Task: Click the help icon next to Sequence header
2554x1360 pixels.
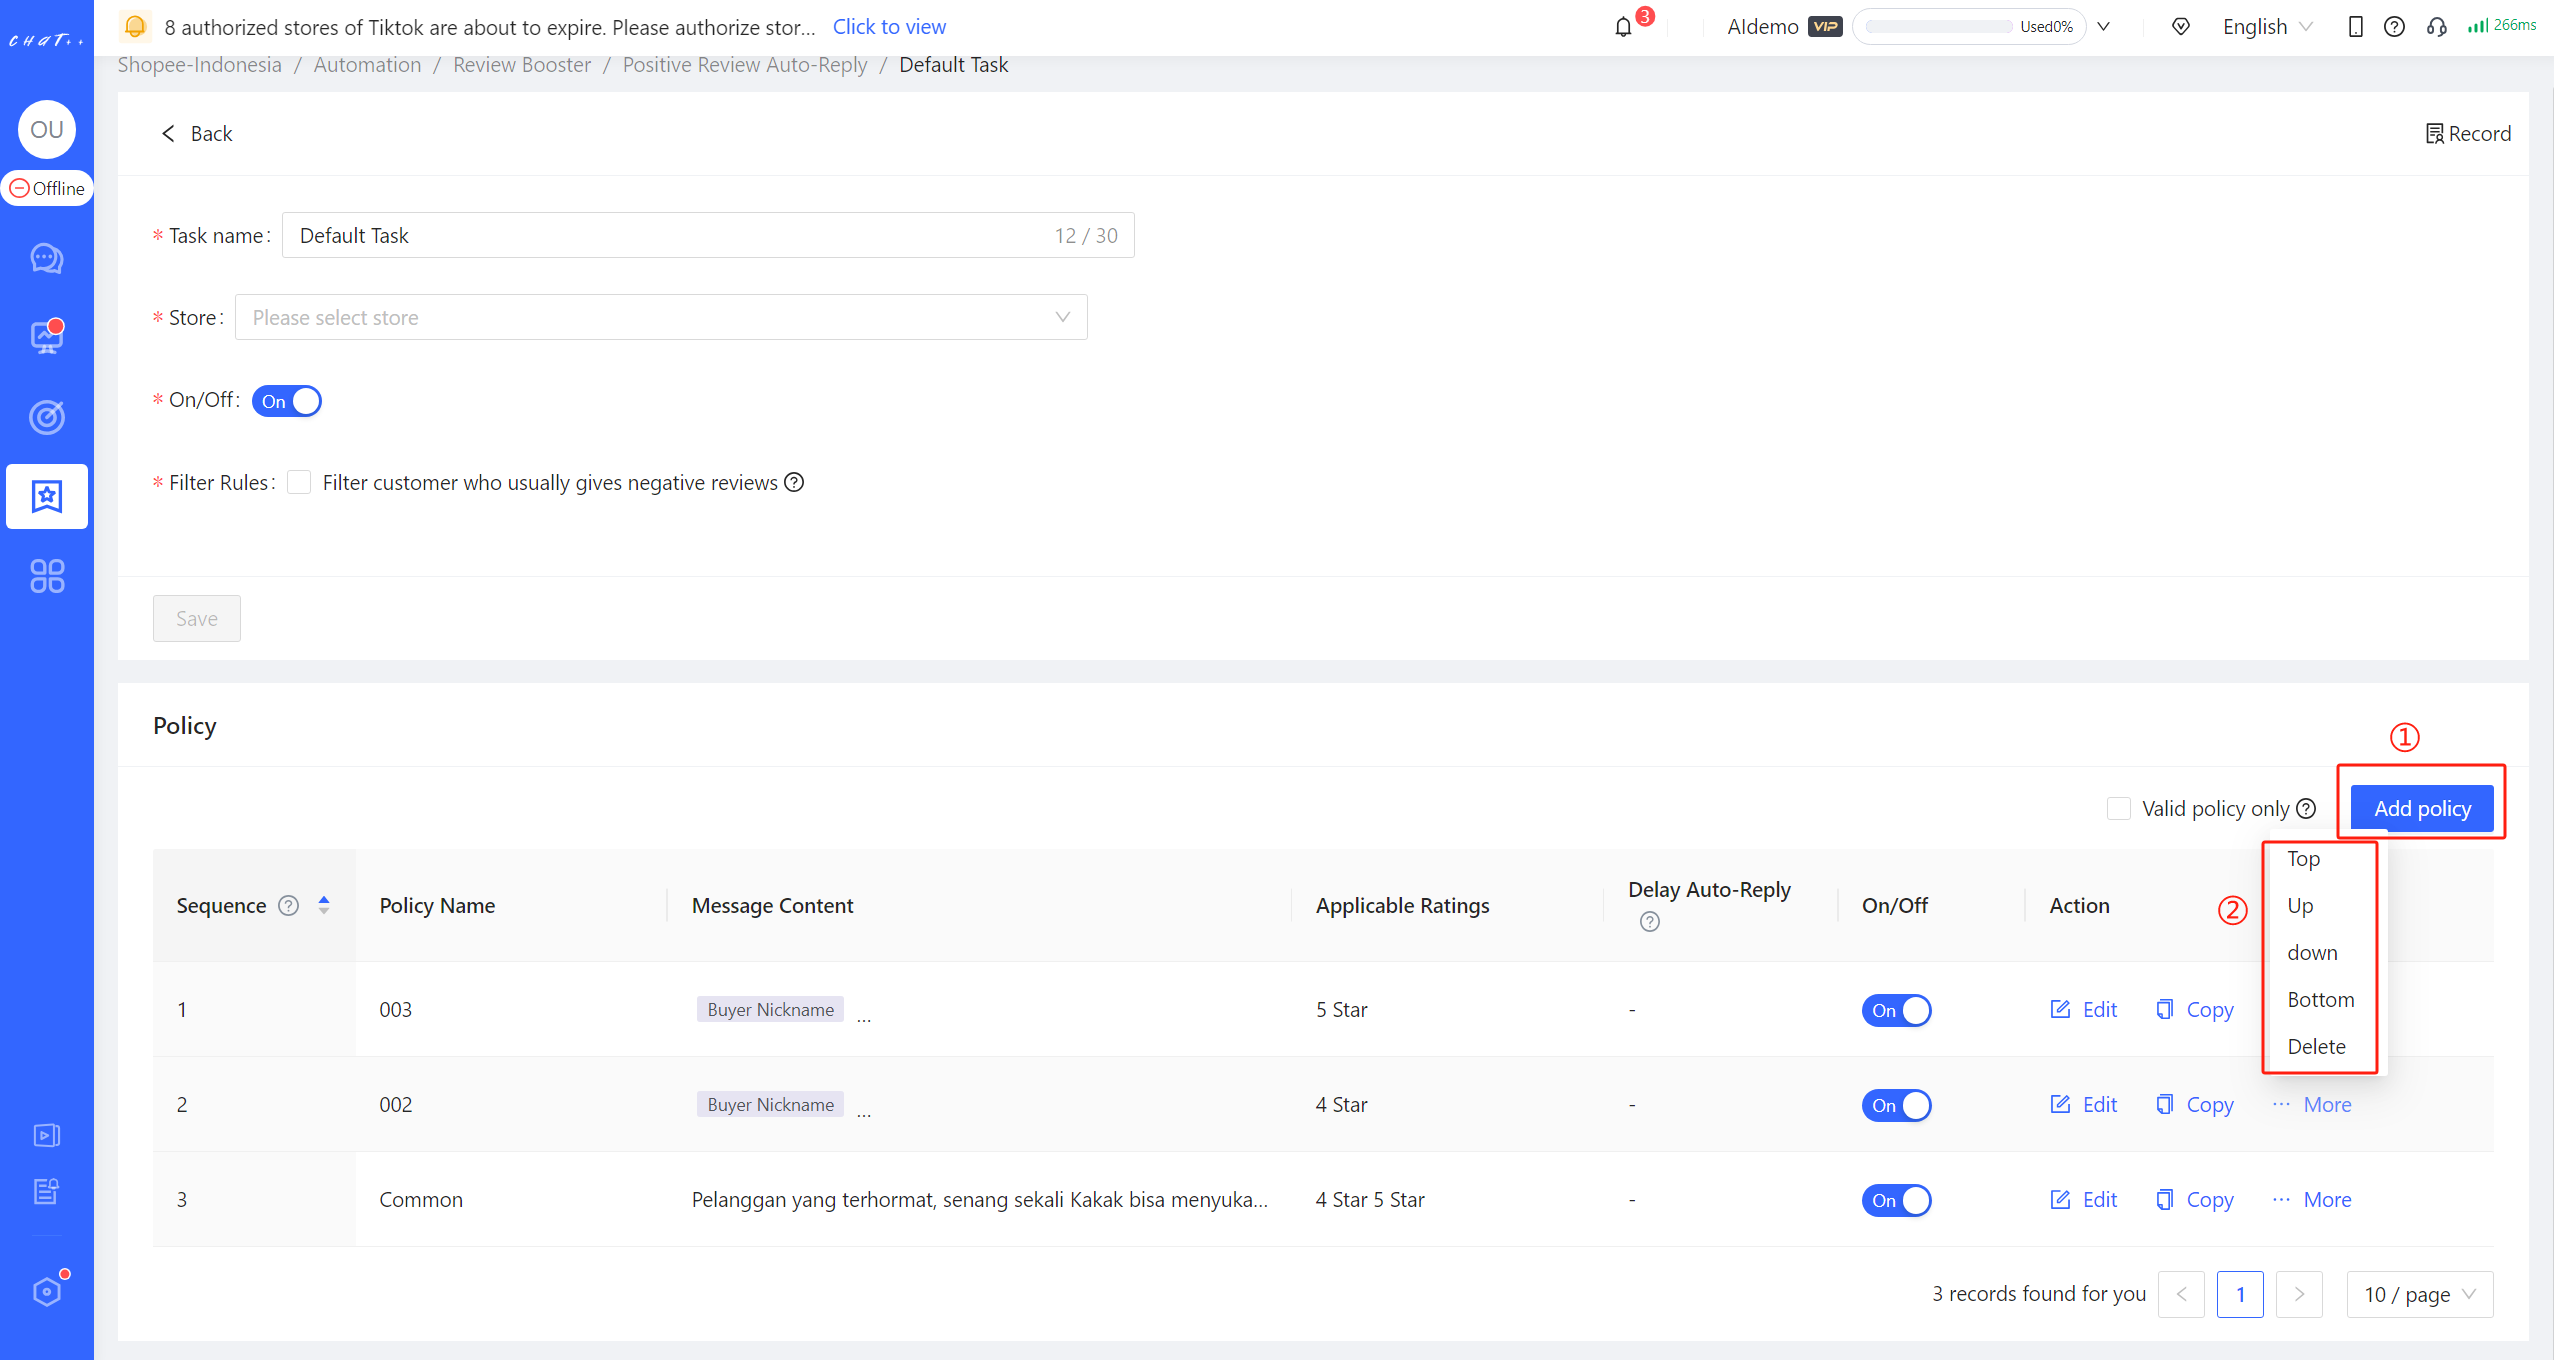Action: pyautogui.click(x=288, y=905)
